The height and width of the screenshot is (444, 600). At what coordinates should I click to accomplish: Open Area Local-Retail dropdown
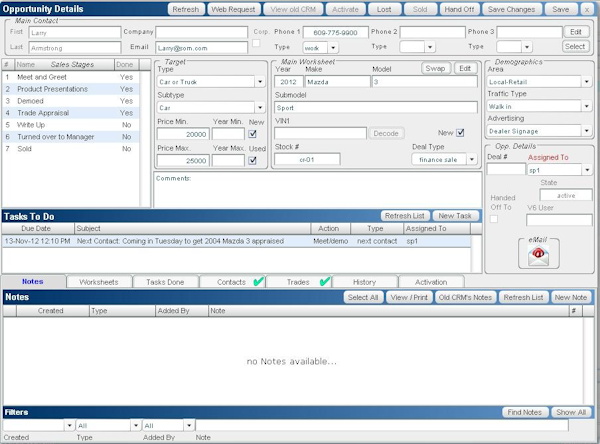[586, 82]
